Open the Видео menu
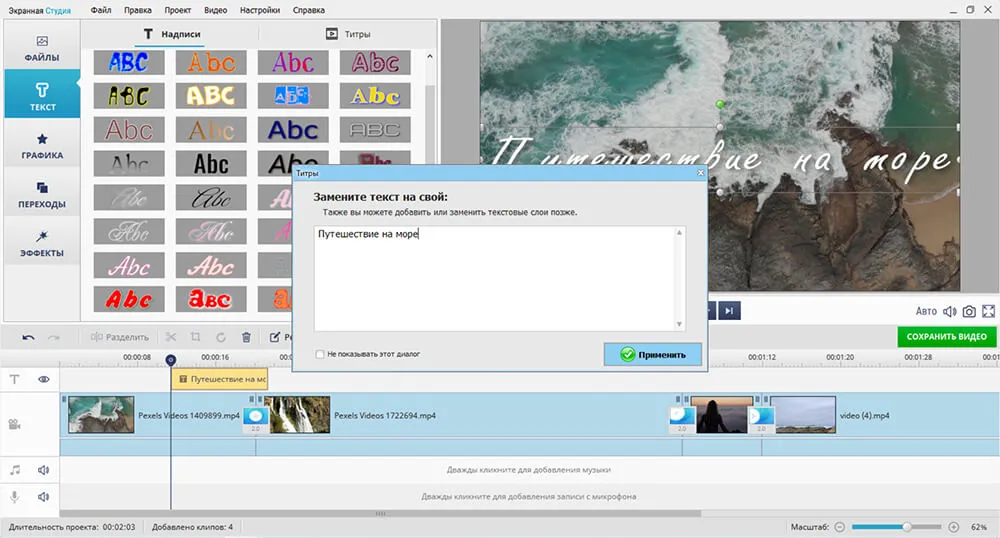 coord(216,10)
